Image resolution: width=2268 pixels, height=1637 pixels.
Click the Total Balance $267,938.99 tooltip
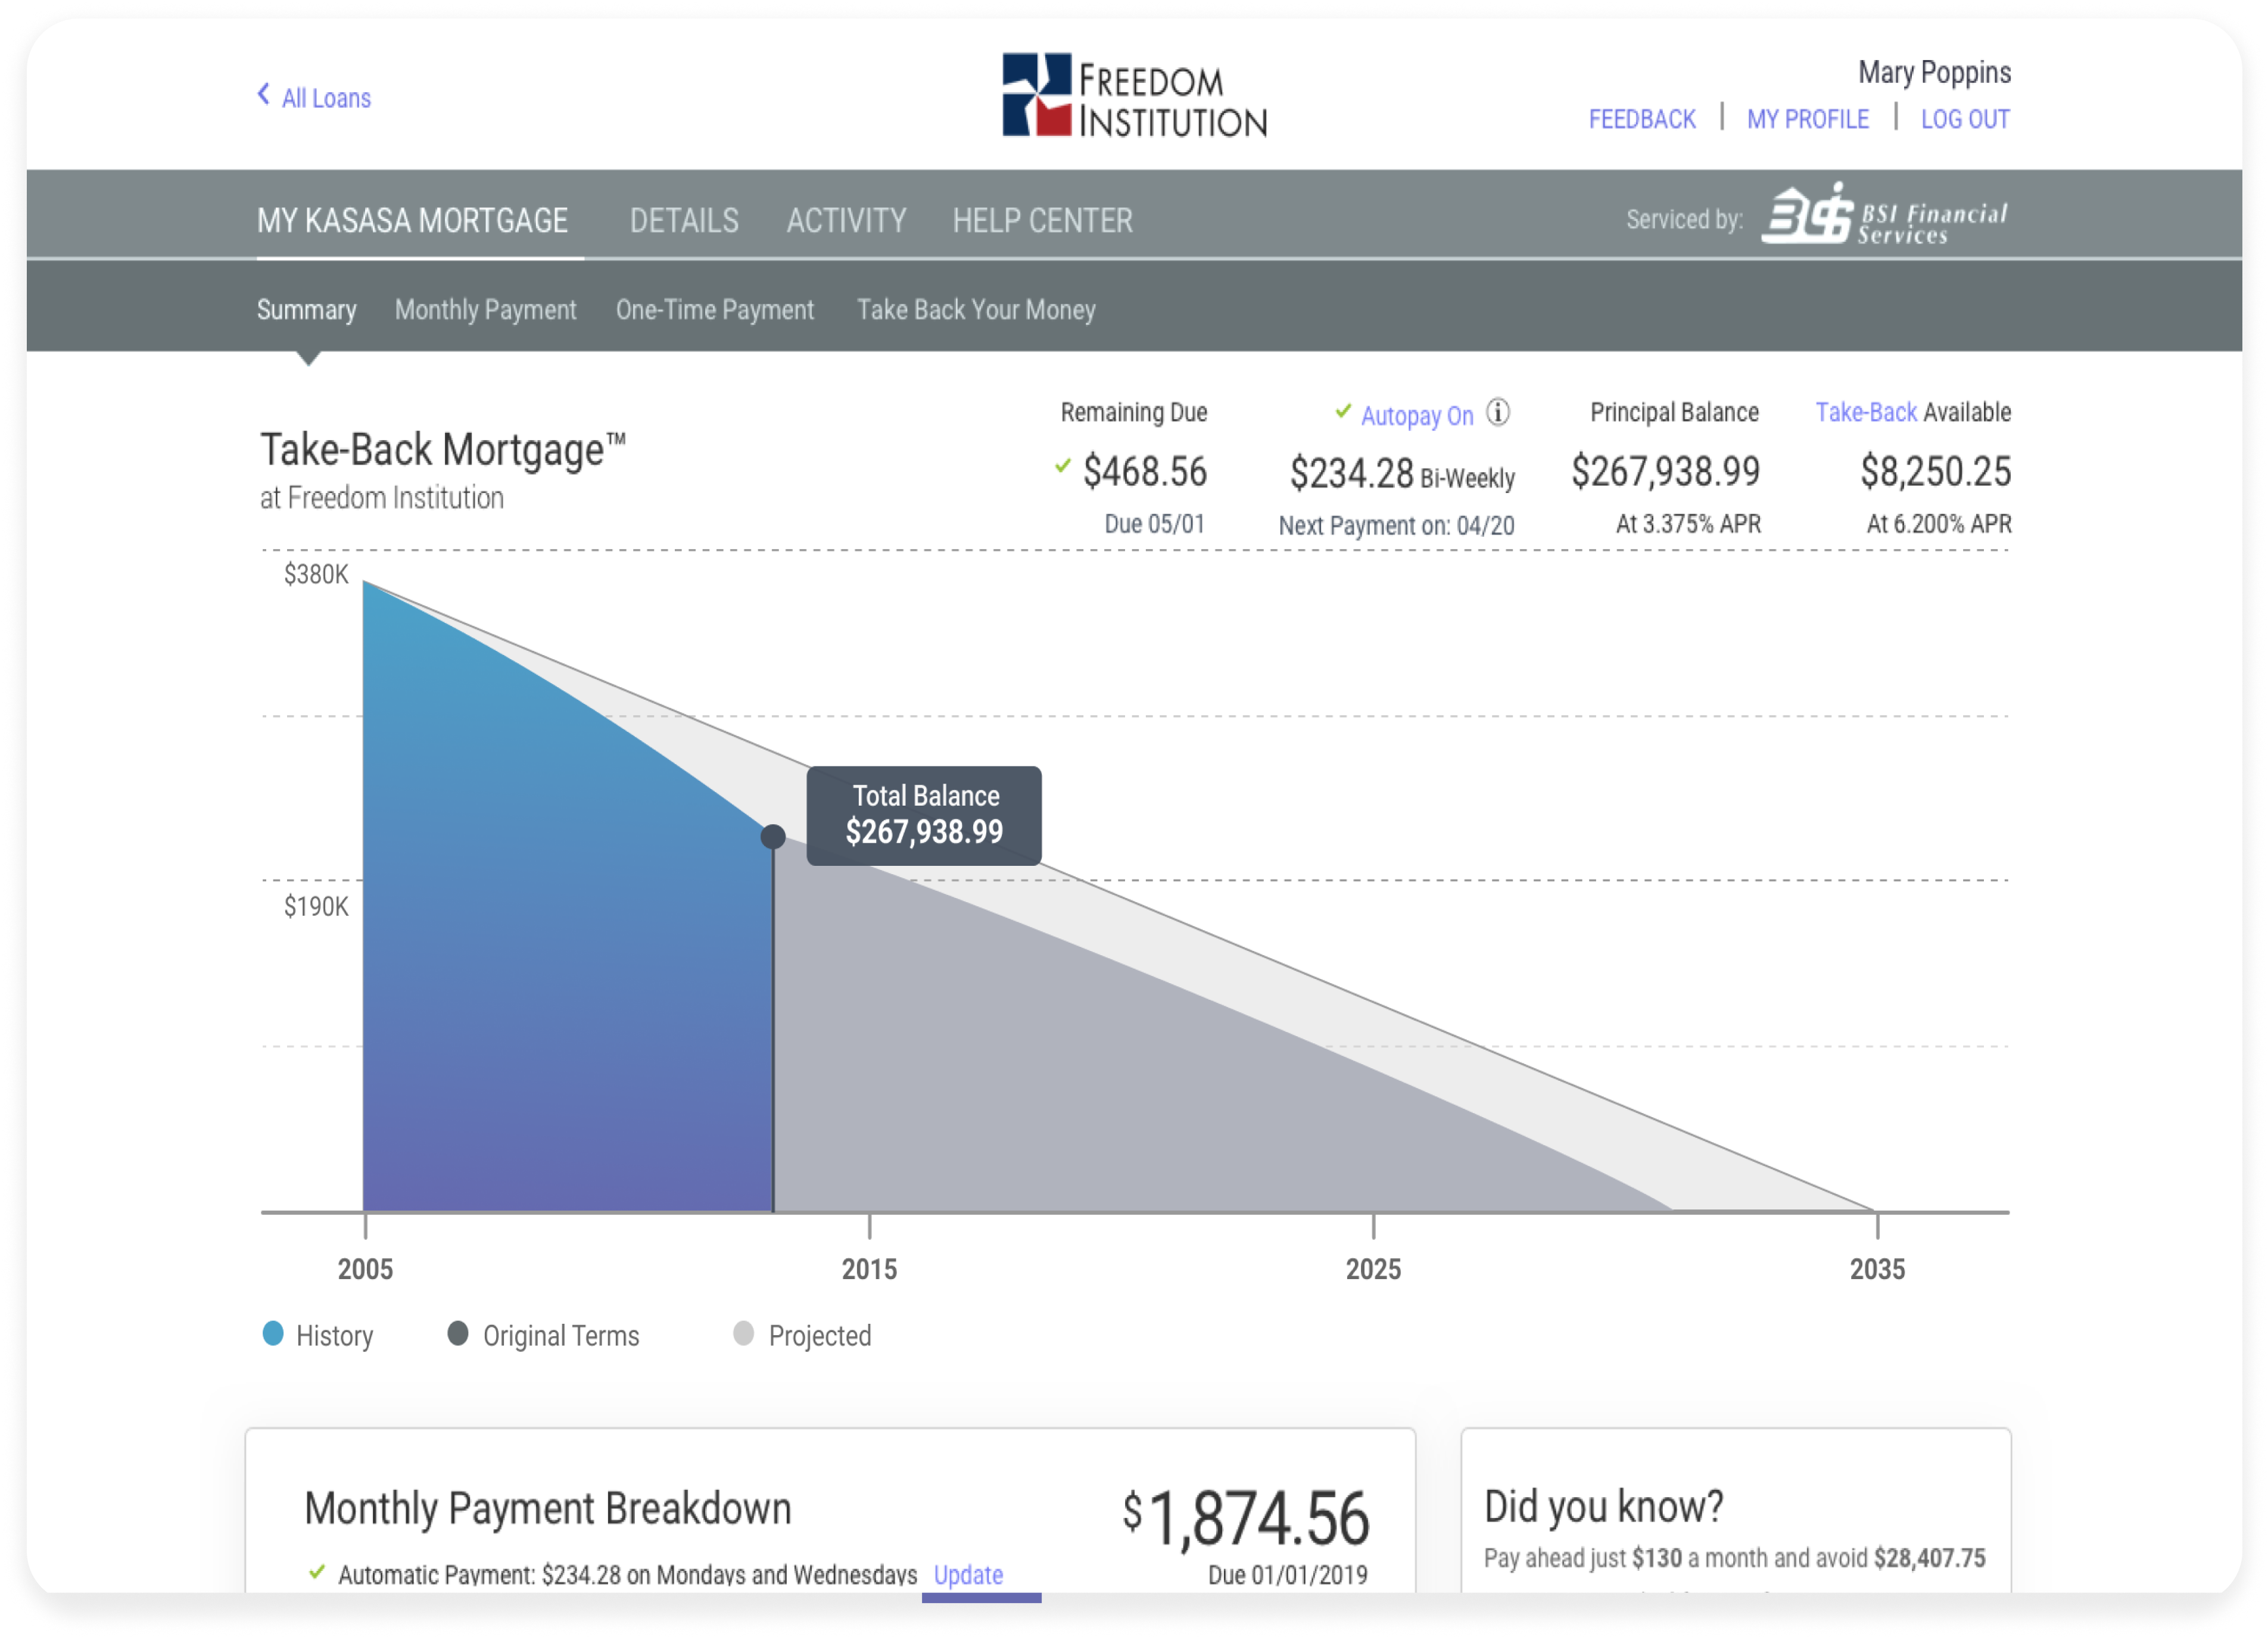[x=924, y=815]
